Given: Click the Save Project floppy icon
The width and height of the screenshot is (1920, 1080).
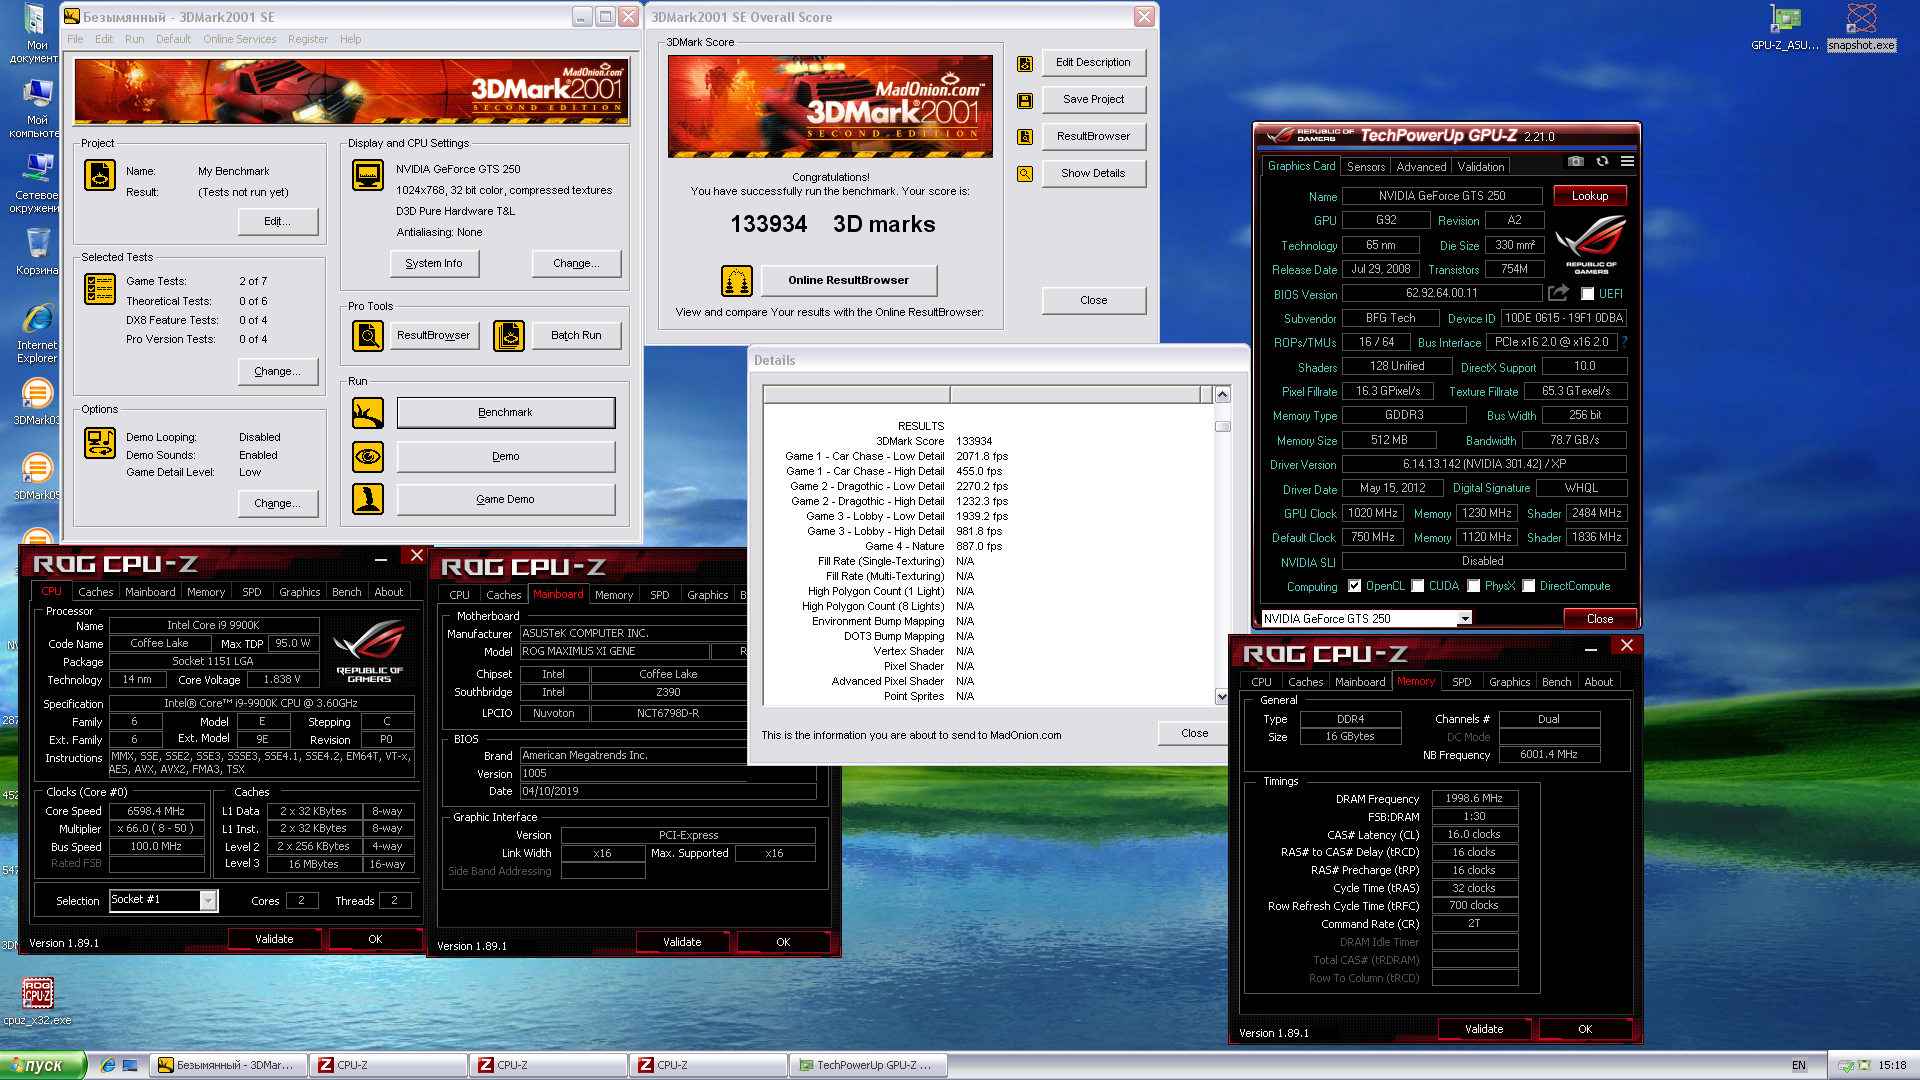Looking at the screenshot, I should [x=1025, y=100].
